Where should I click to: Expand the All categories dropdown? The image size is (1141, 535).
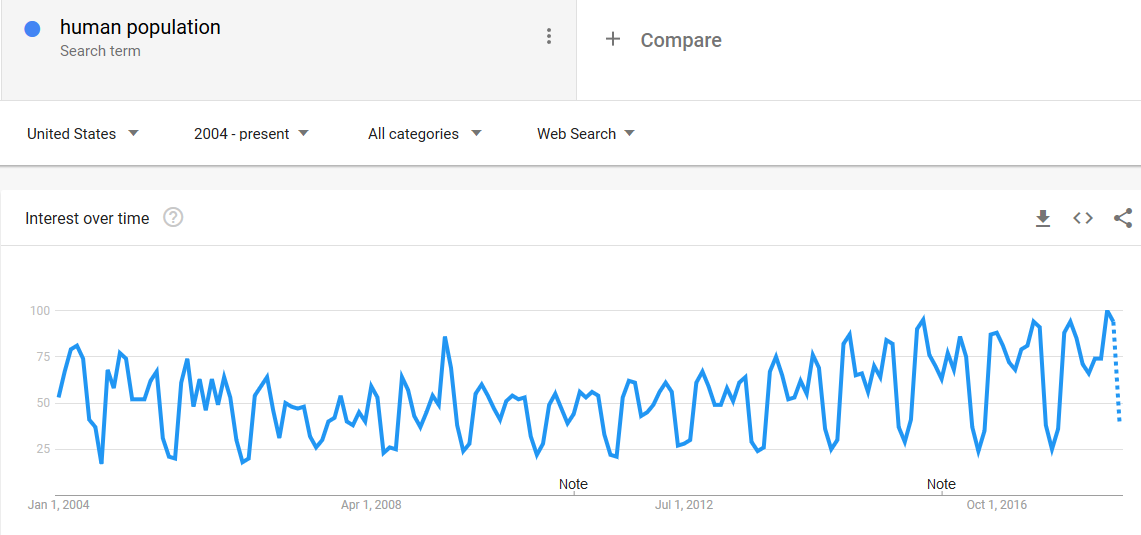425,134
